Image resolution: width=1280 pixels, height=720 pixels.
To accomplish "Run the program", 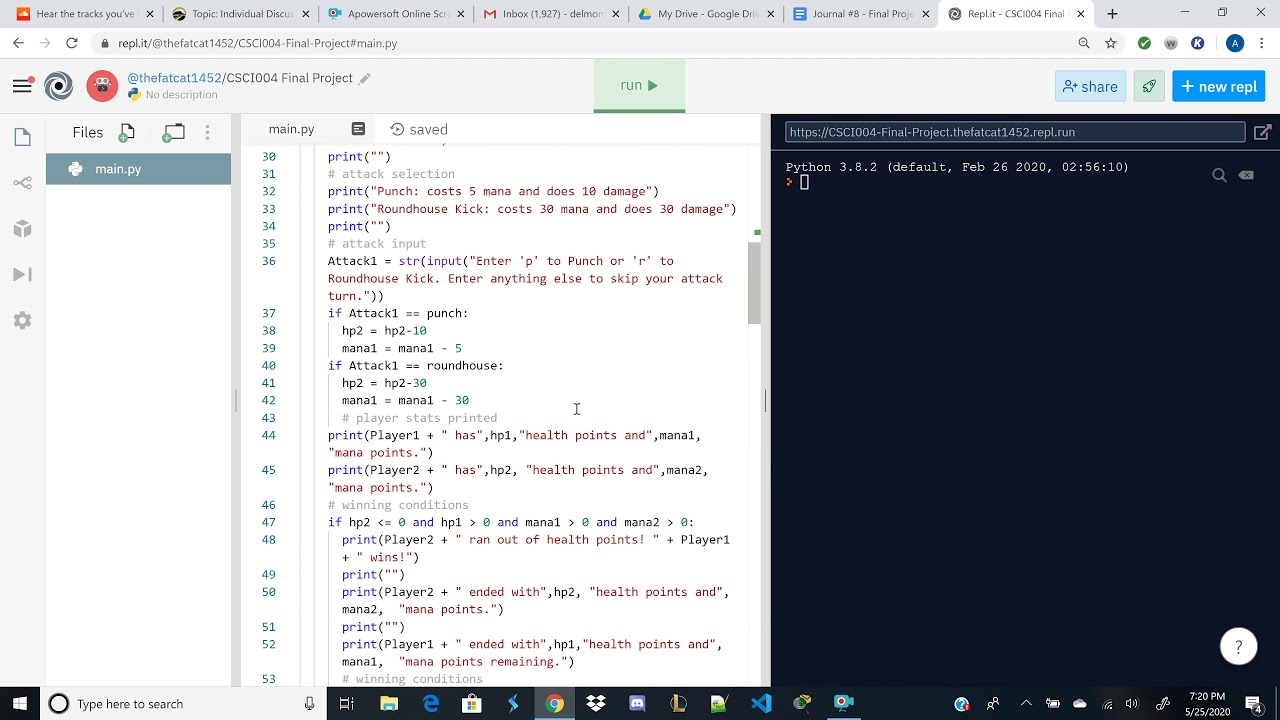I will pyautogui.click(x=639, y=85).
